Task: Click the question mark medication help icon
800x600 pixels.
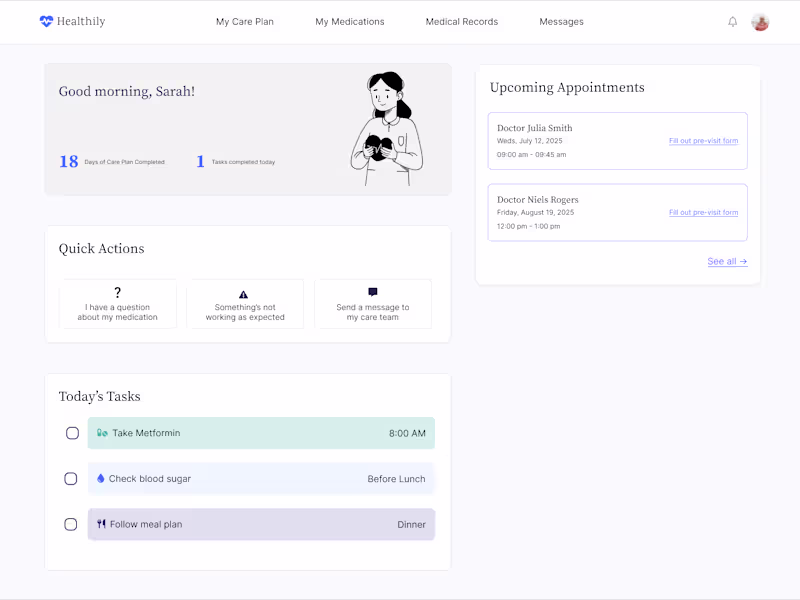Action: 118,292
